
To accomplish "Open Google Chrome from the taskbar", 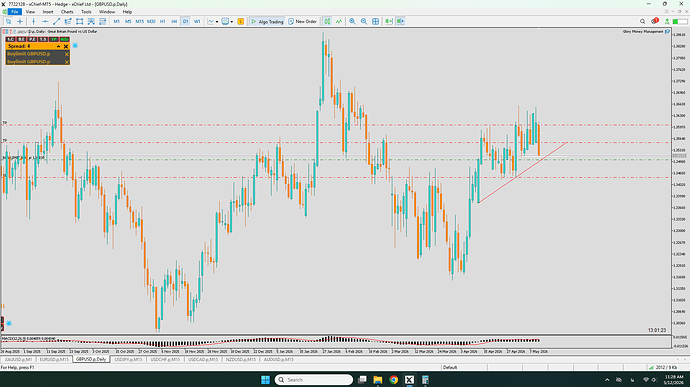I will pos(393,380).
